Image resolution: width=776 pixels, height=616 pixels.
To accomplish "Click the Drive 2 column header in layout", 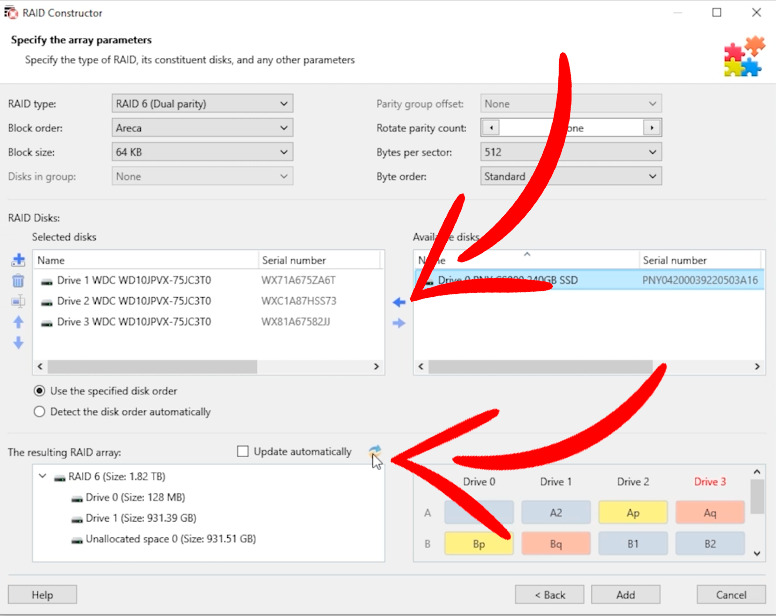I will tap(633, 482).
